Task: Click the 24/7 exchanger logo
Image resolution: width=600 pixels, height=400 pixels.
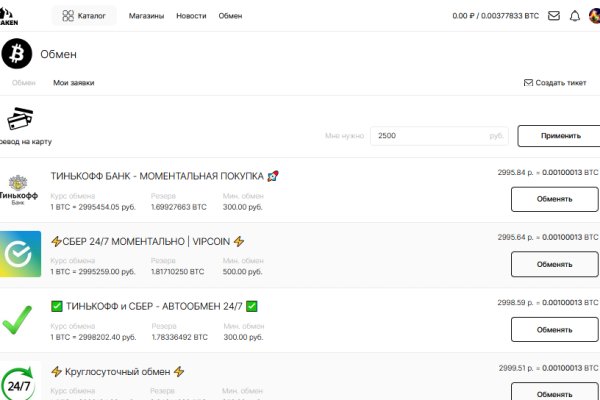Action: pyautogui.click(x=19, y=383)
